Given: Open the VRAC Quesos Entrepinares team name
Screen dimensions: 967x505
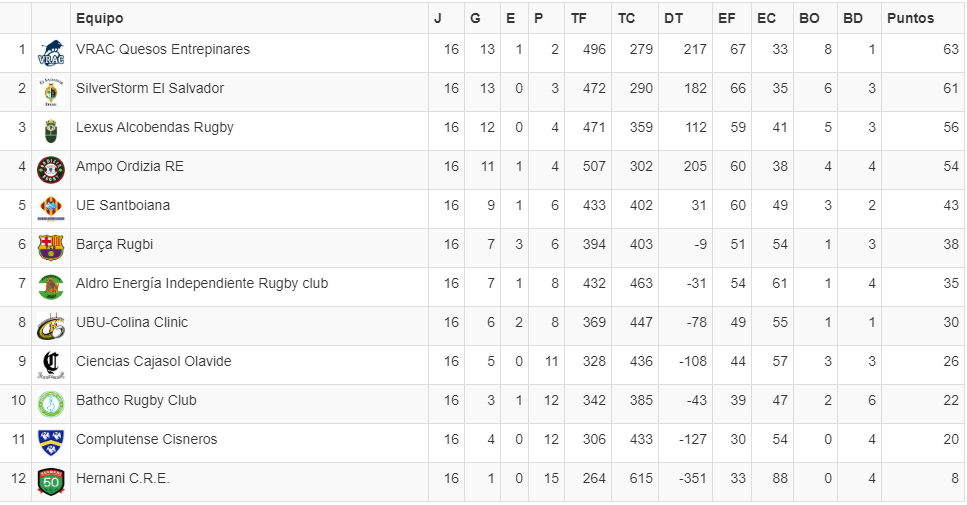Looking at the screenshot, I should click(x=163, y=49).
